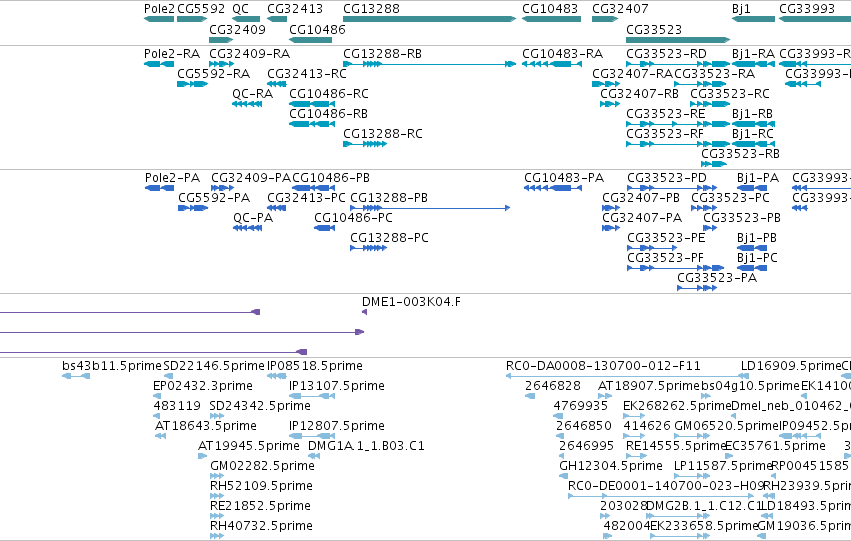Select the CG5592 gene label
Image resolution: width=851 pixels, height=541 pixels.
(201, 9)
